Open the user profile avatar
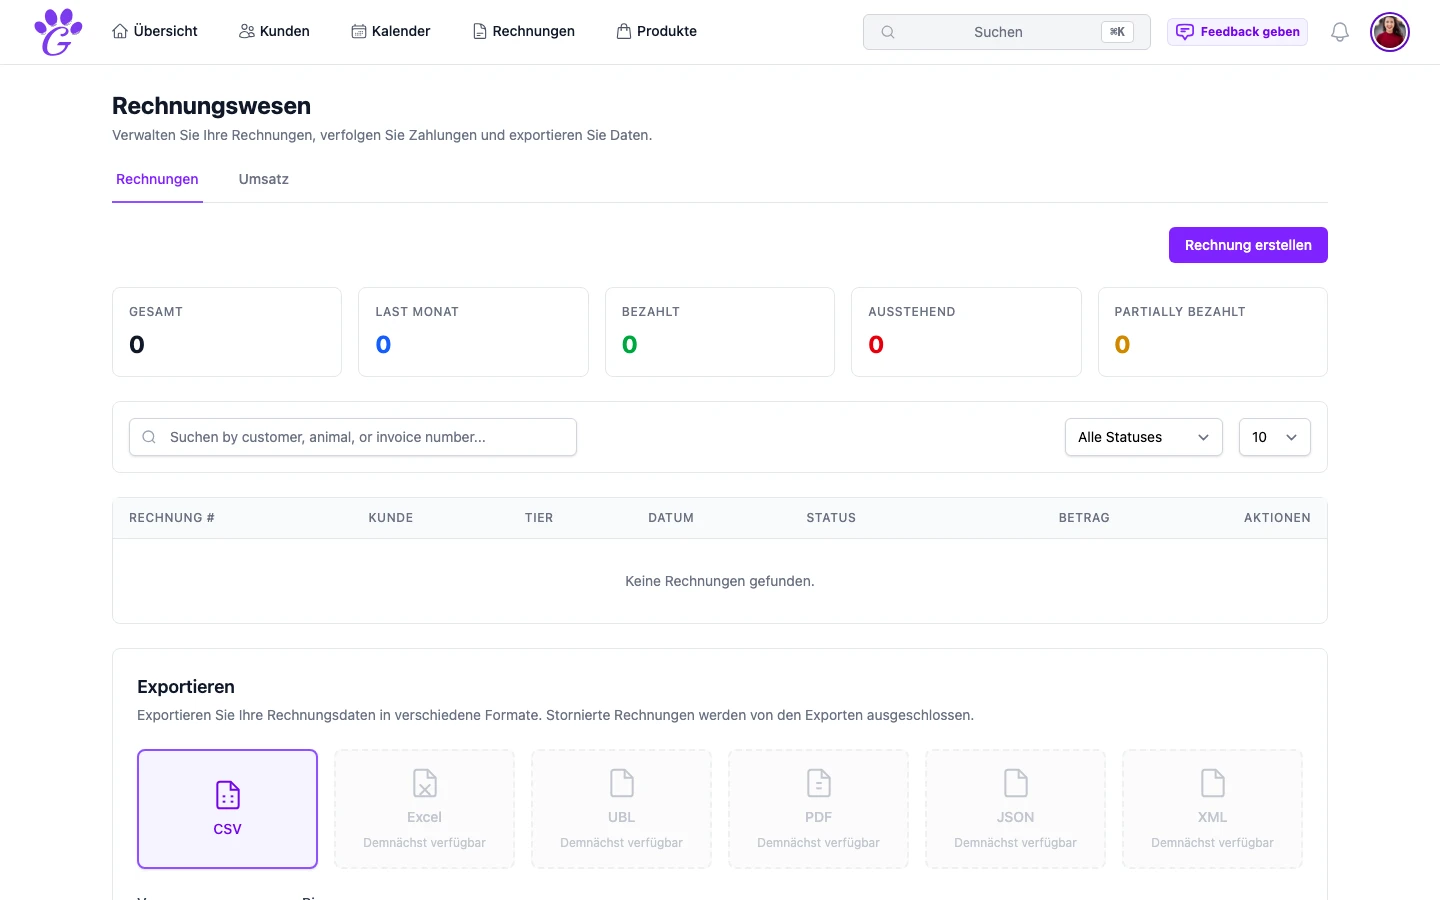 pyautogui.click(x=1389, y=32)
